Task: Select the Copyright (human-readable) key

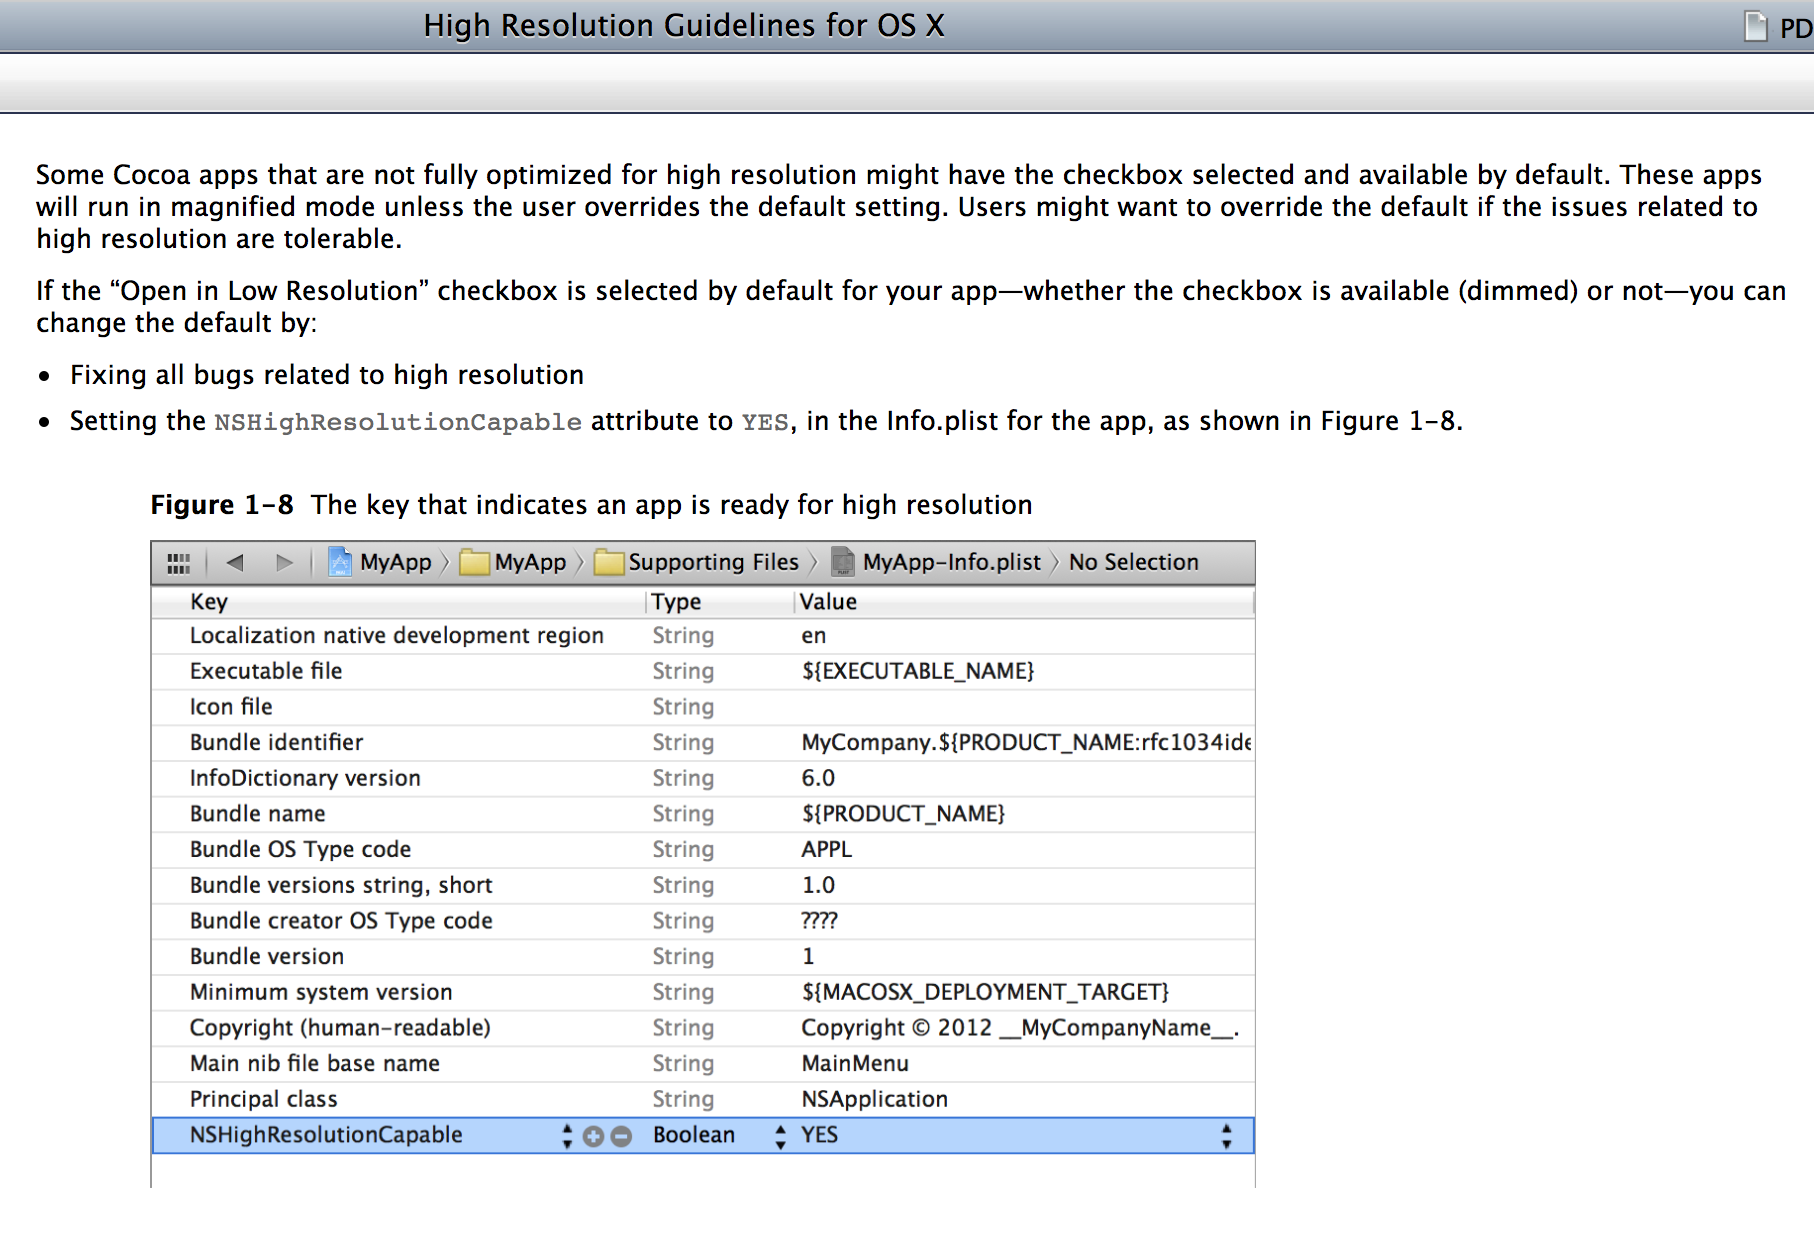Action: tap(340, 1028)
